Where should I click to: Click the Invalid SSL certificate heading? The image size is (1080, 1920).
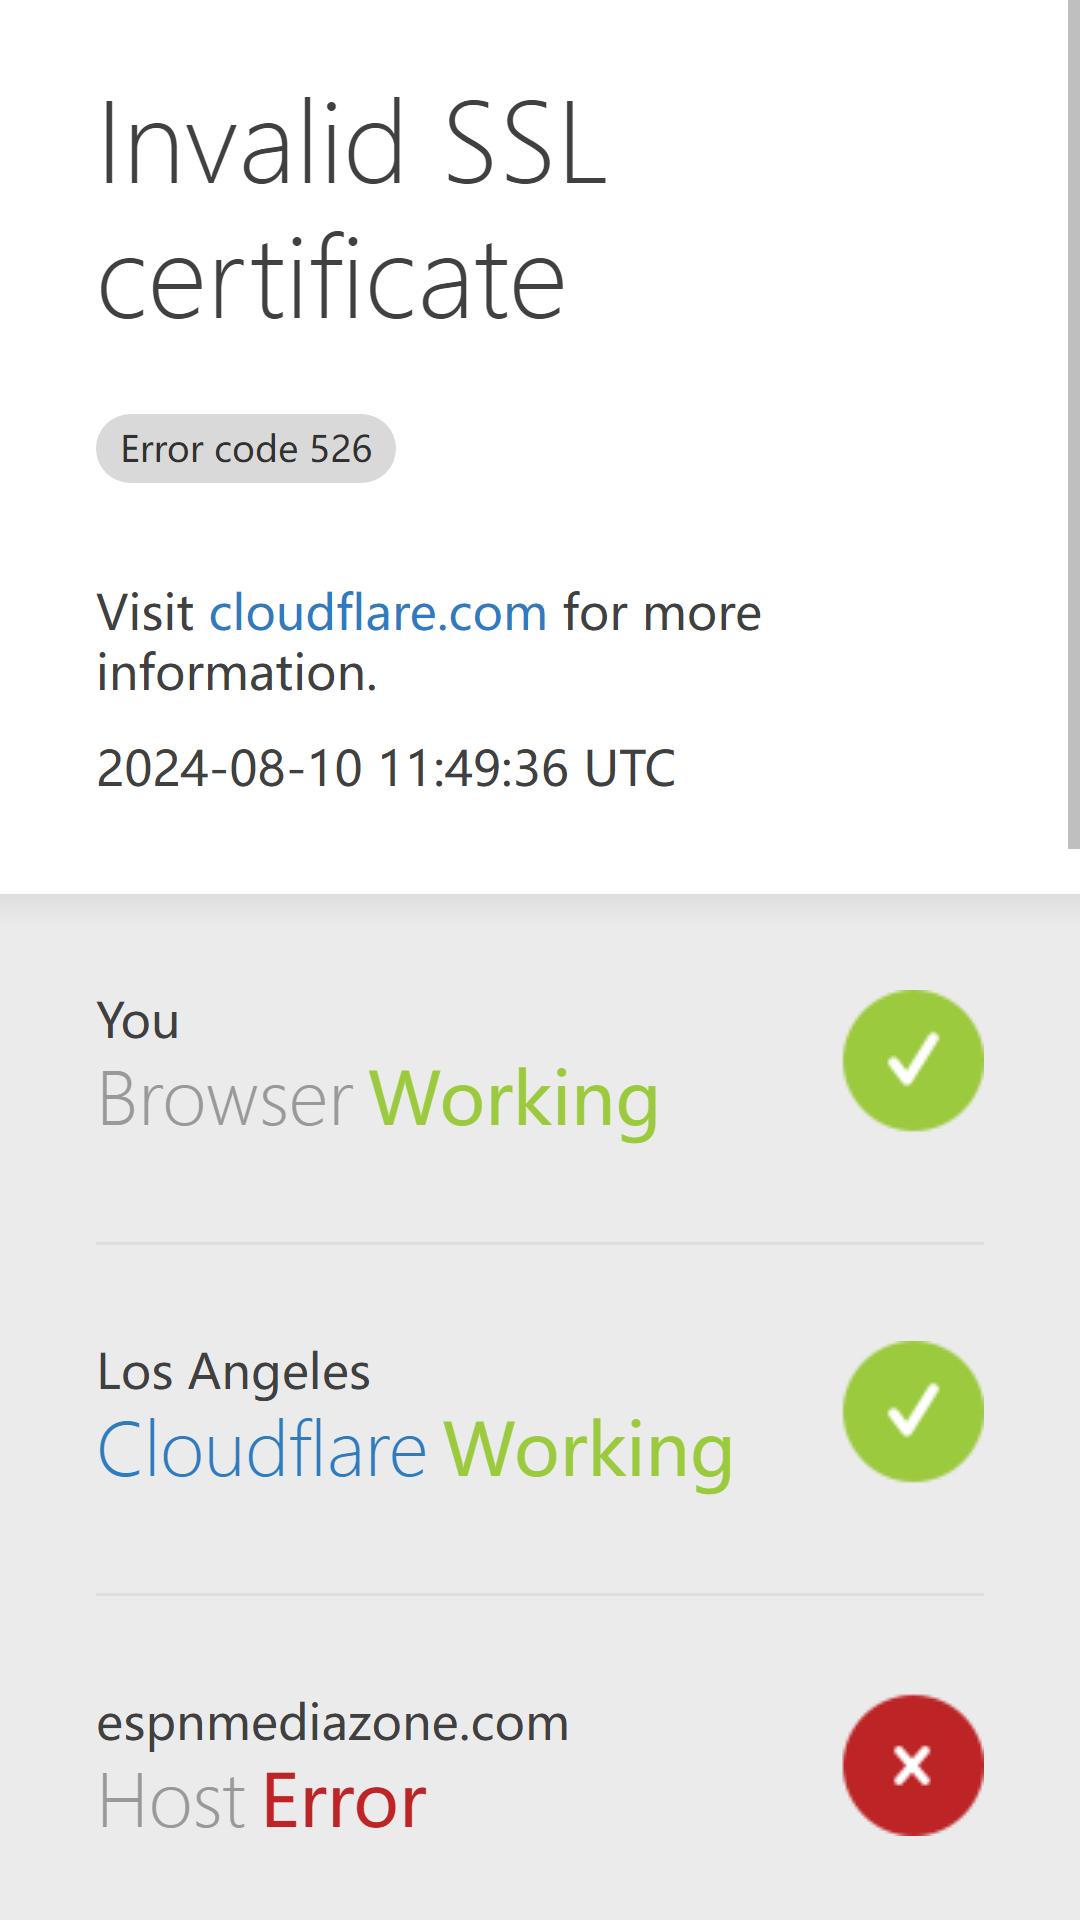coord(352,210)
